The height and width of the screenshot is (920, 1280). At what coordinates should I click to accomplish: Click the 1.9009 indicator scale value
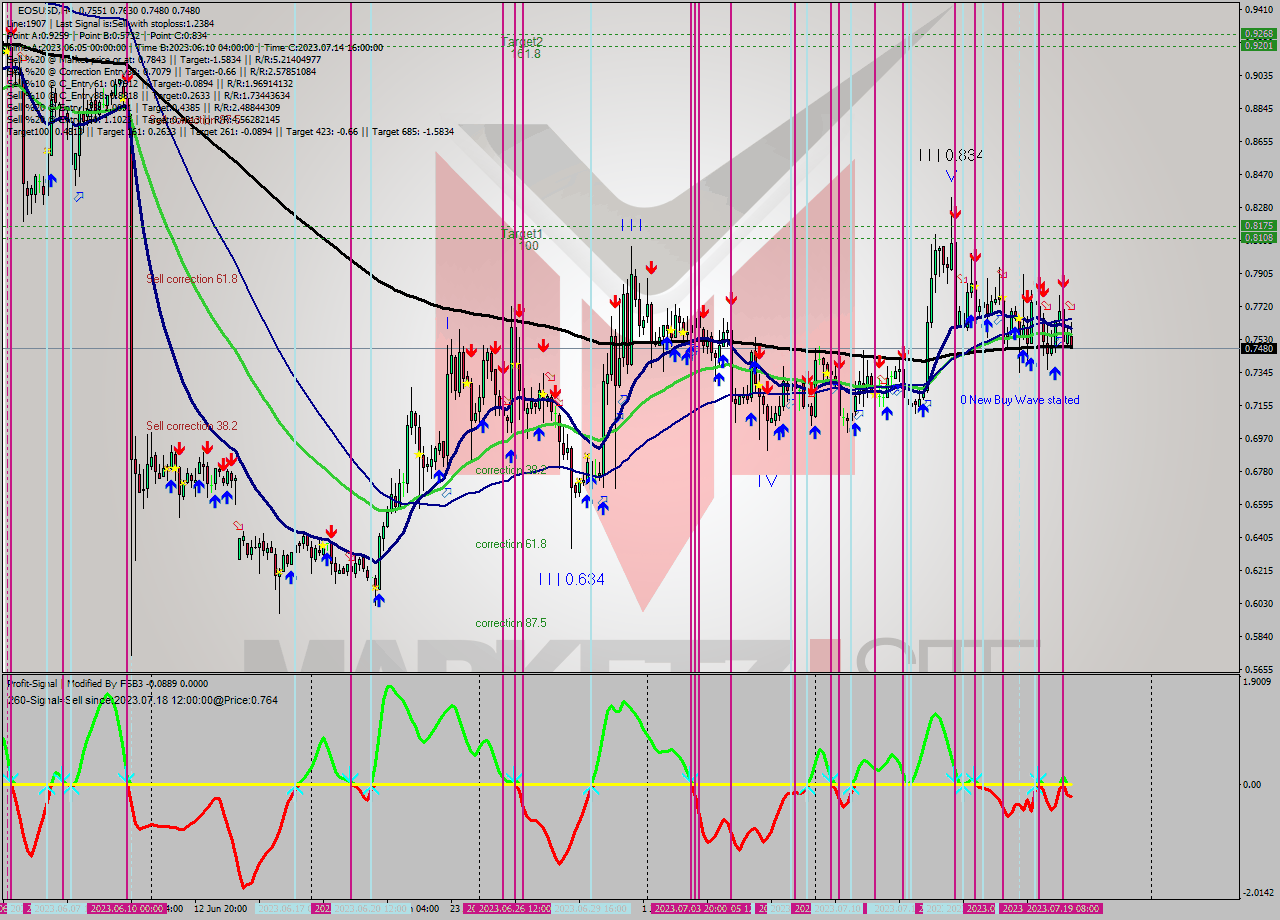[x=1258, y=682]
